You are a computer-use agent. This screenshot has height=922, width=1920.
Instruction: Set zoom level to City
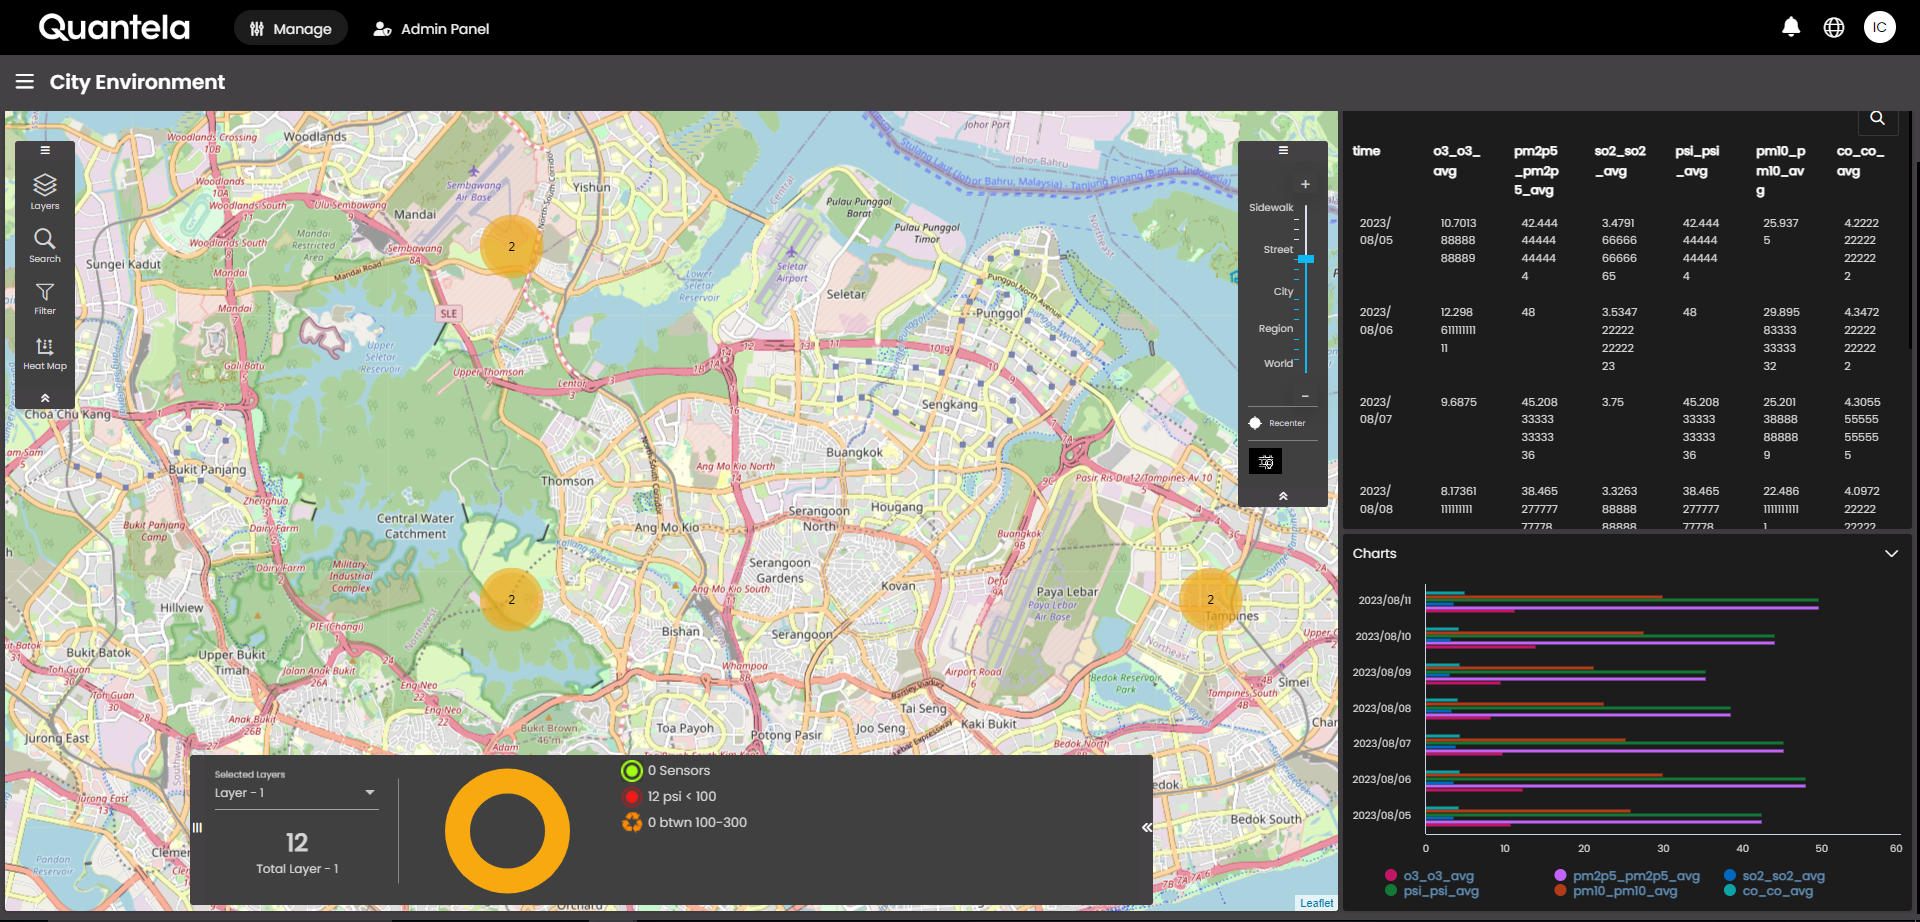point(1284,292)
